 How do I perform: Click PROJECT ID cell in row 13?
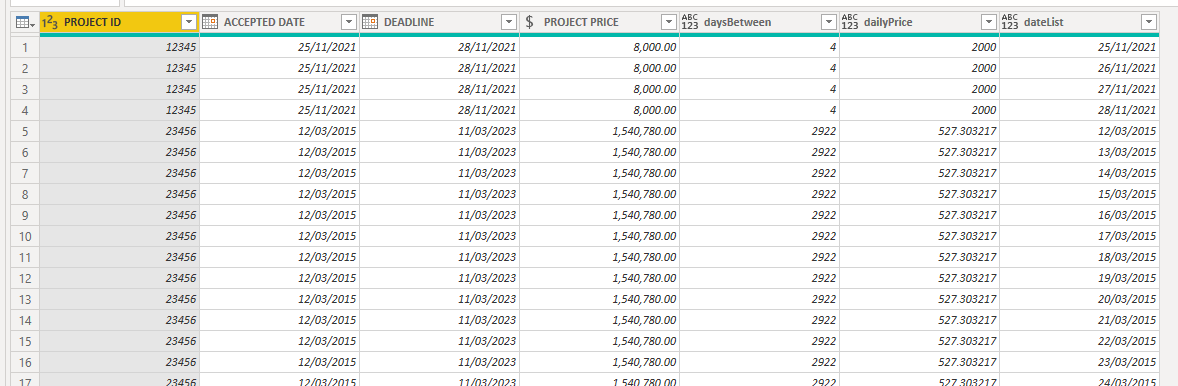point(119,300)
